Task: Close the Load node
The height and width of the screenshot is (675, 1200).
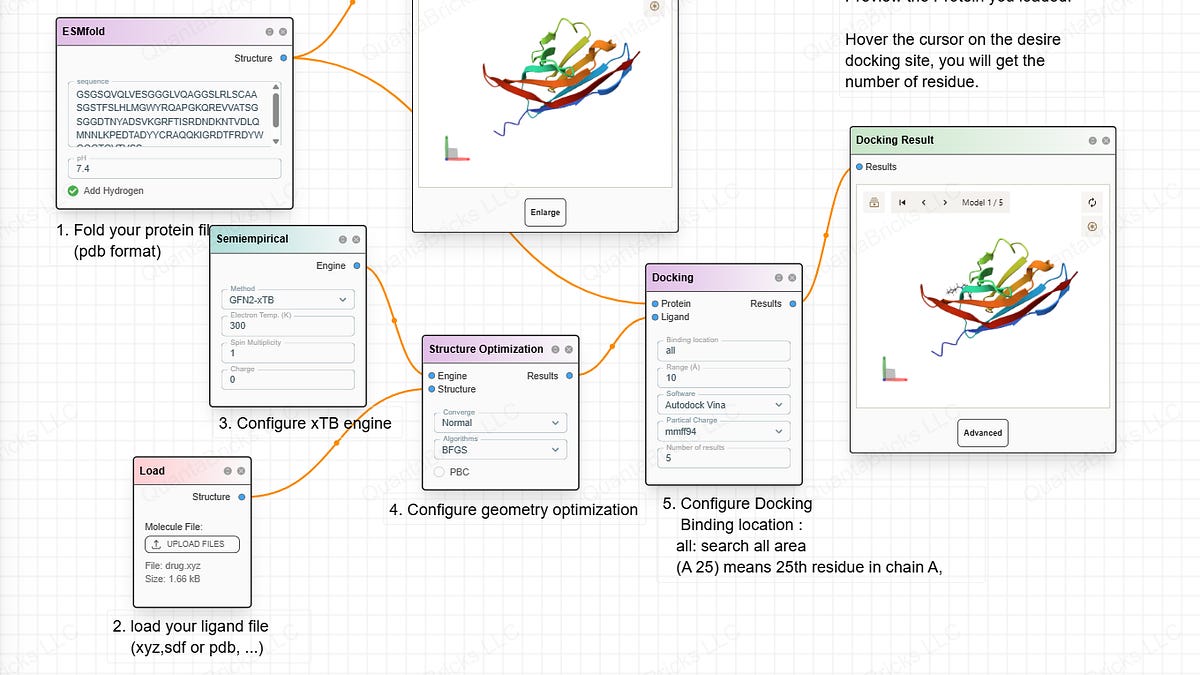Action: (x=241, y=471)
